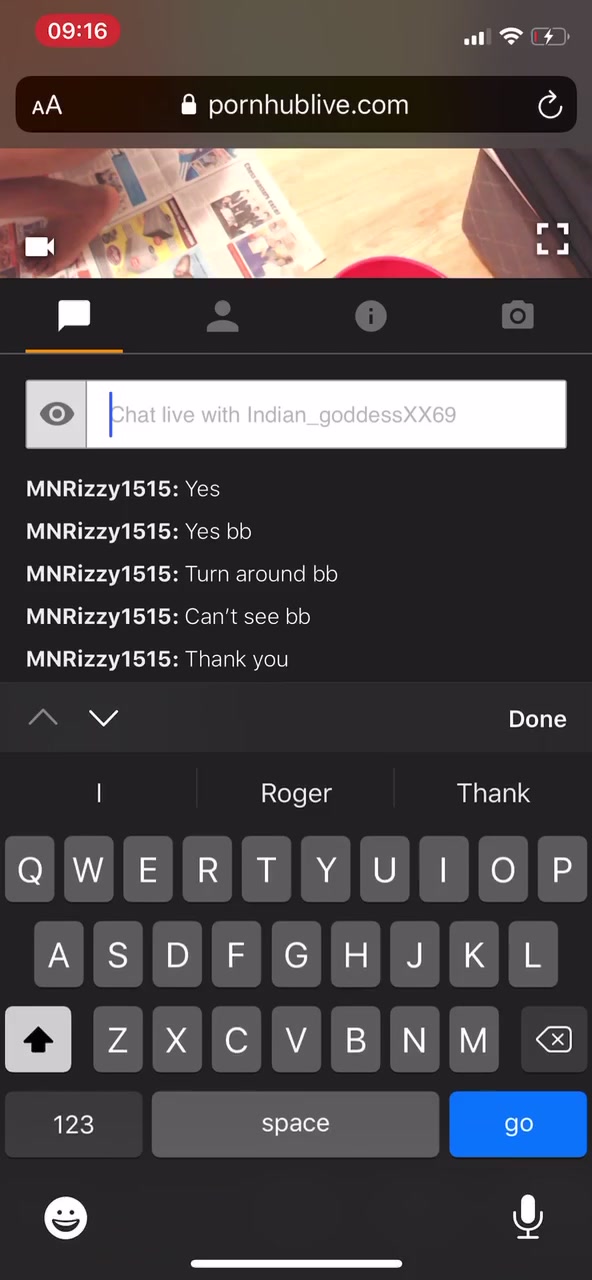Toggle the eye visibility button beside chat
Screen dimensions: 592x1280
tap(57, 414)
